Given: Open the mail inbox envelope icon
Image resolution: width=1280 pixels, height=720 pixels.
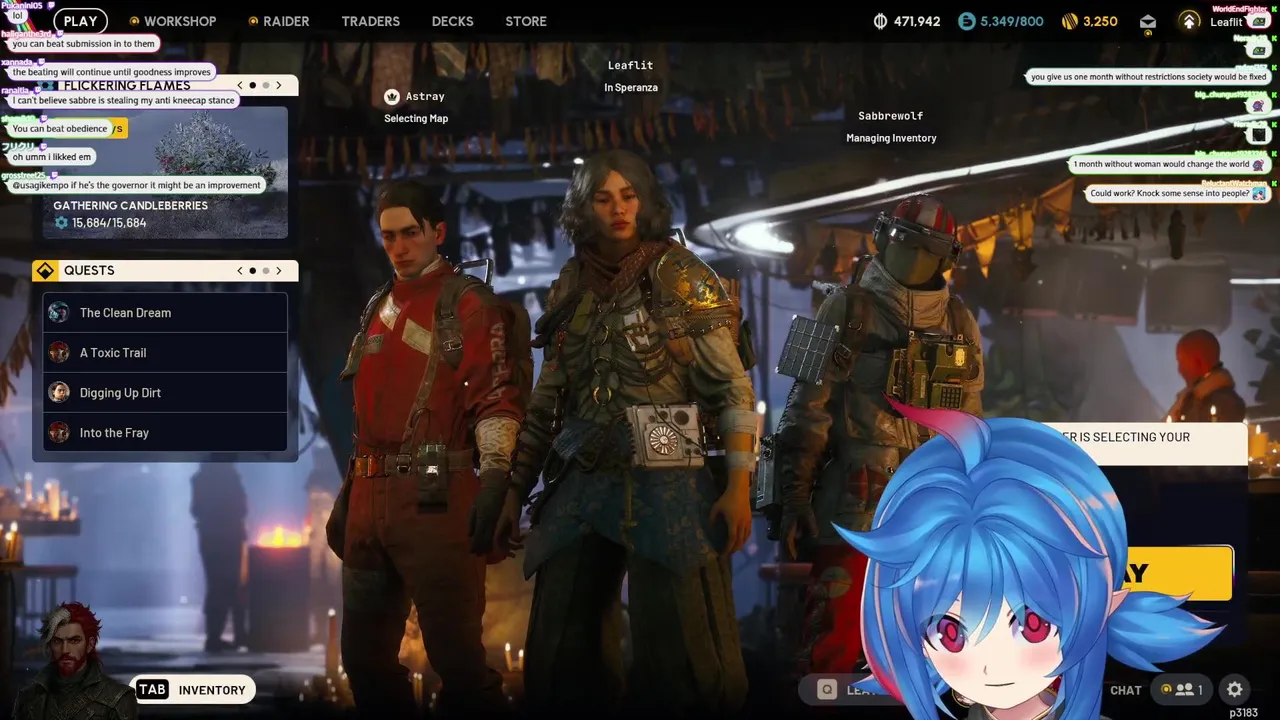Looking at the screenshot, I should [1148, 22].
